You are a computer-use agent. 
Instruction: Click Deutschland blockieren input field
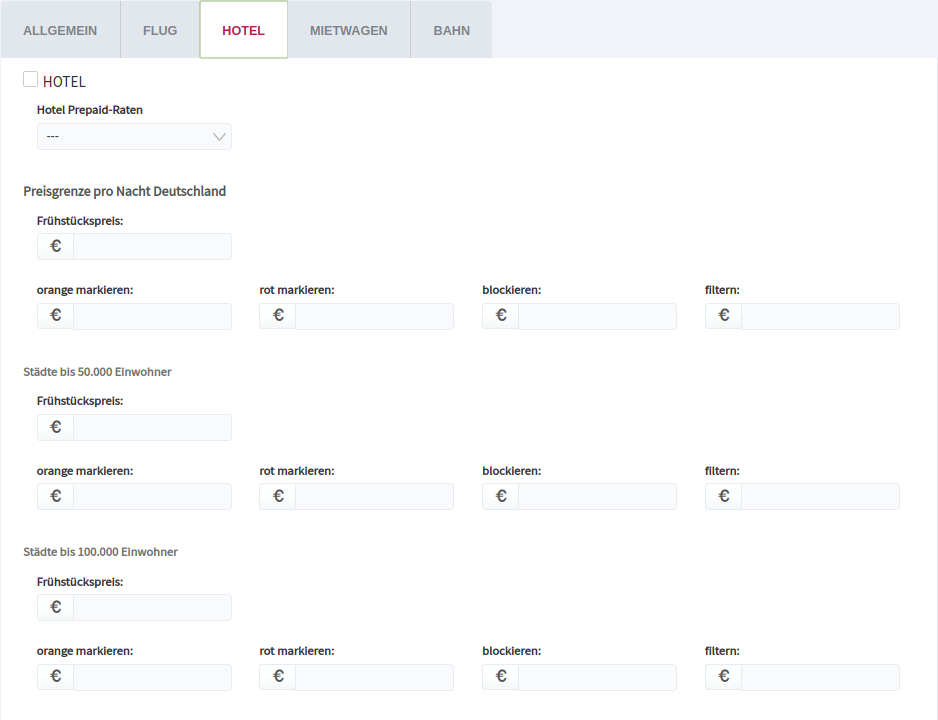coord(598,316)
